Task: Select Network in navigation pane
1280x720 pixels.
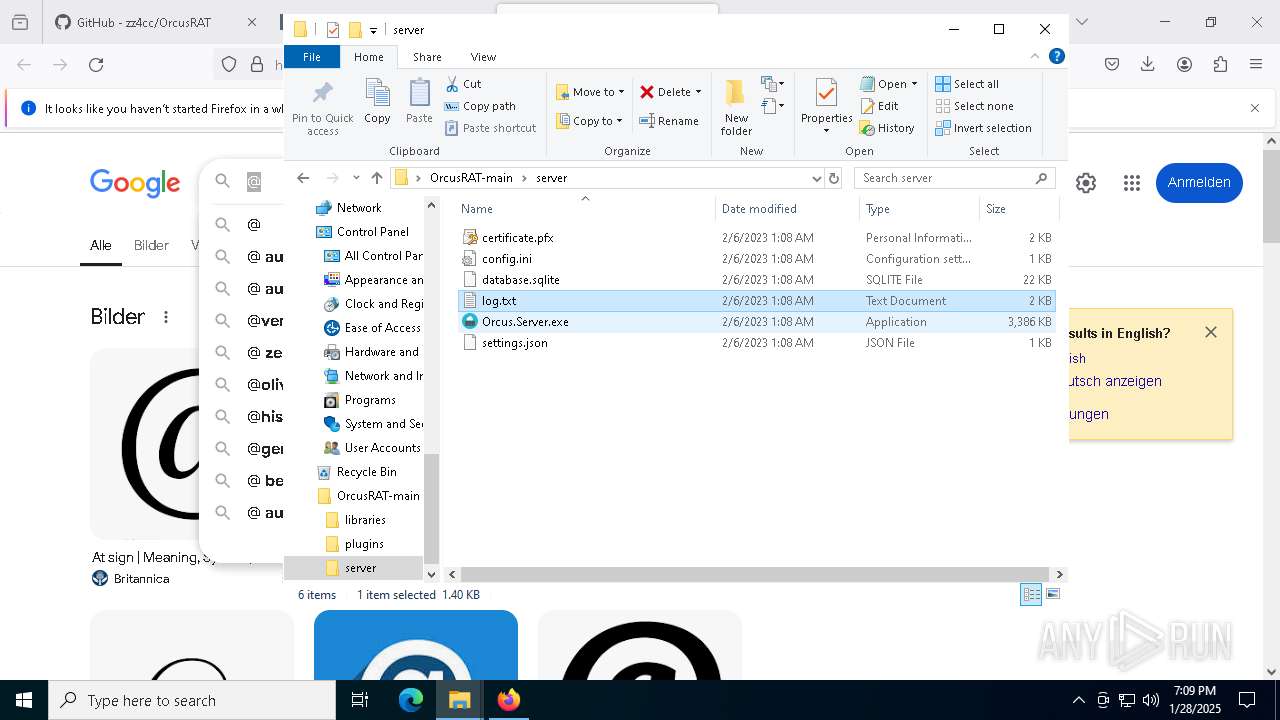Action: [359, 208]
